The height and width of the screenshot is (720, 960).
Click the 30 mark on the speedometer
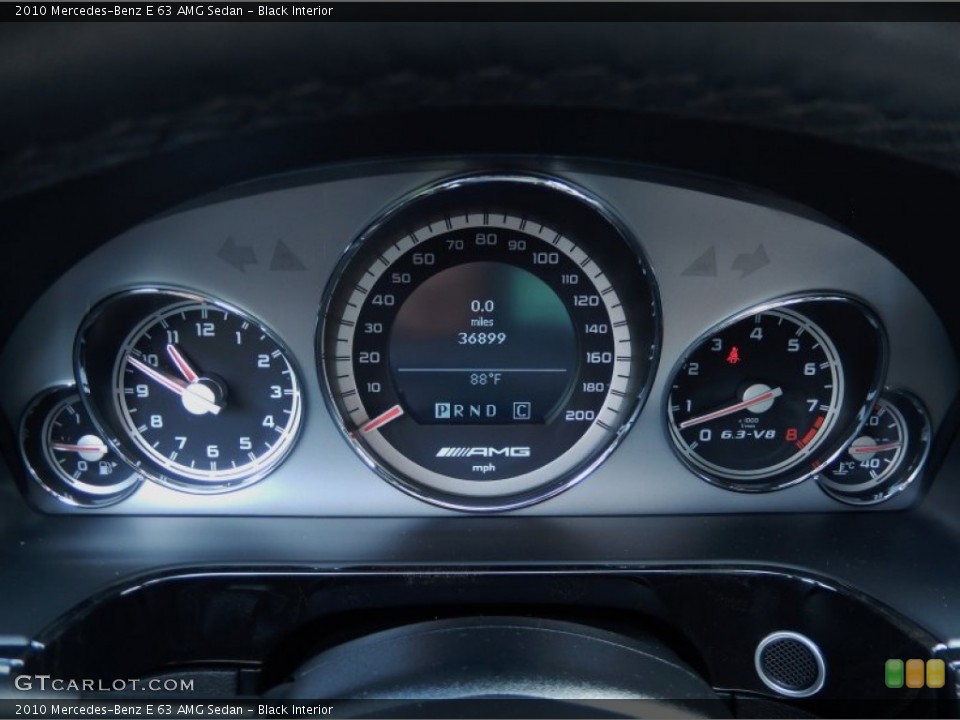(x=373, y=328)
